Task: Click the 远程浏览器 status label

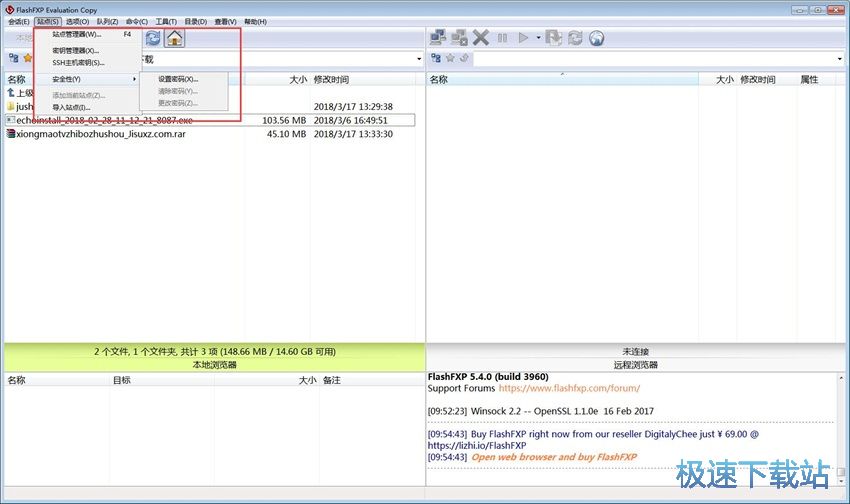Action: [x=635, y=365]
